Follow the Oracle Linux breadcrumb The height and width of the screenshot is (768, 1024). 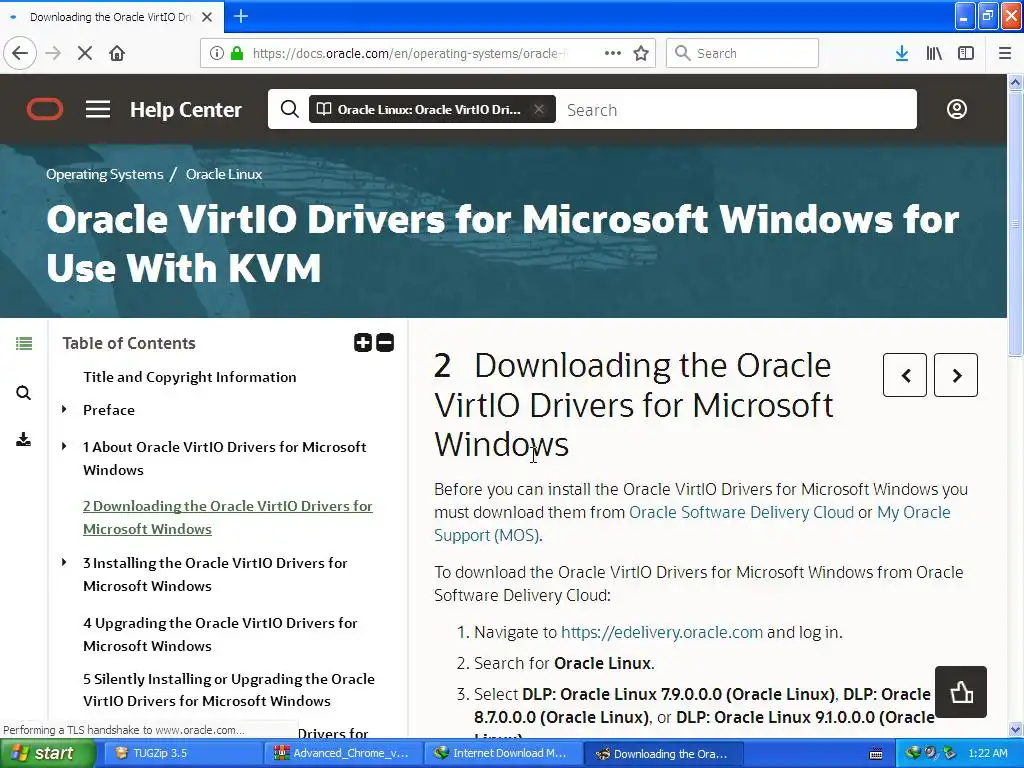224,174
